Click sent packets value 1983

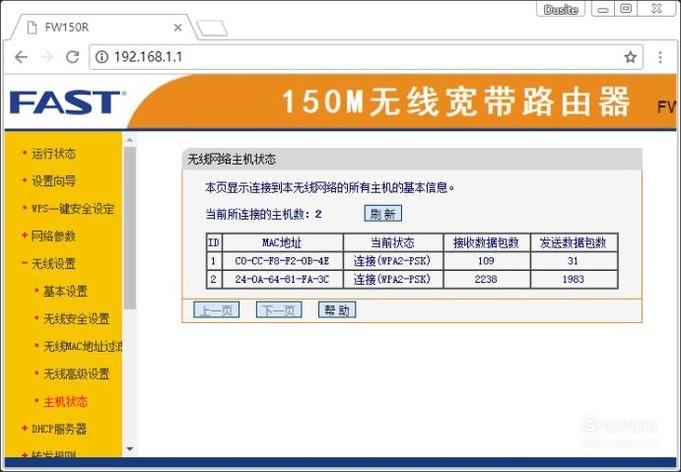click(x=573, y=279)
